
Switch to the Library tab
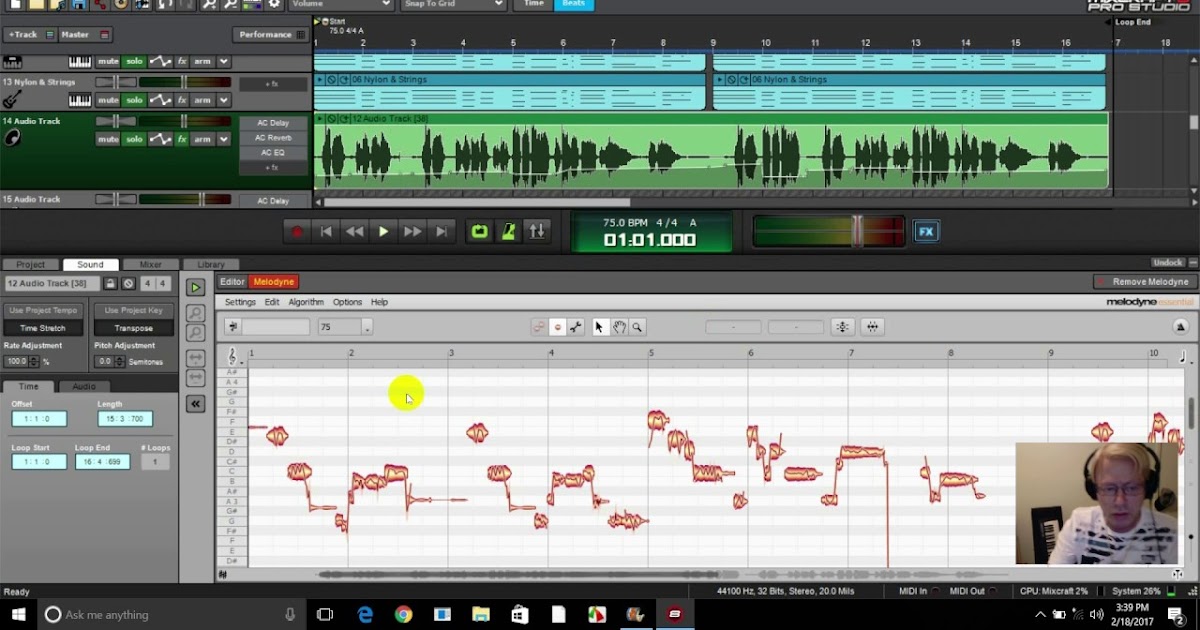pyautogui.click(x=211, y=265)
